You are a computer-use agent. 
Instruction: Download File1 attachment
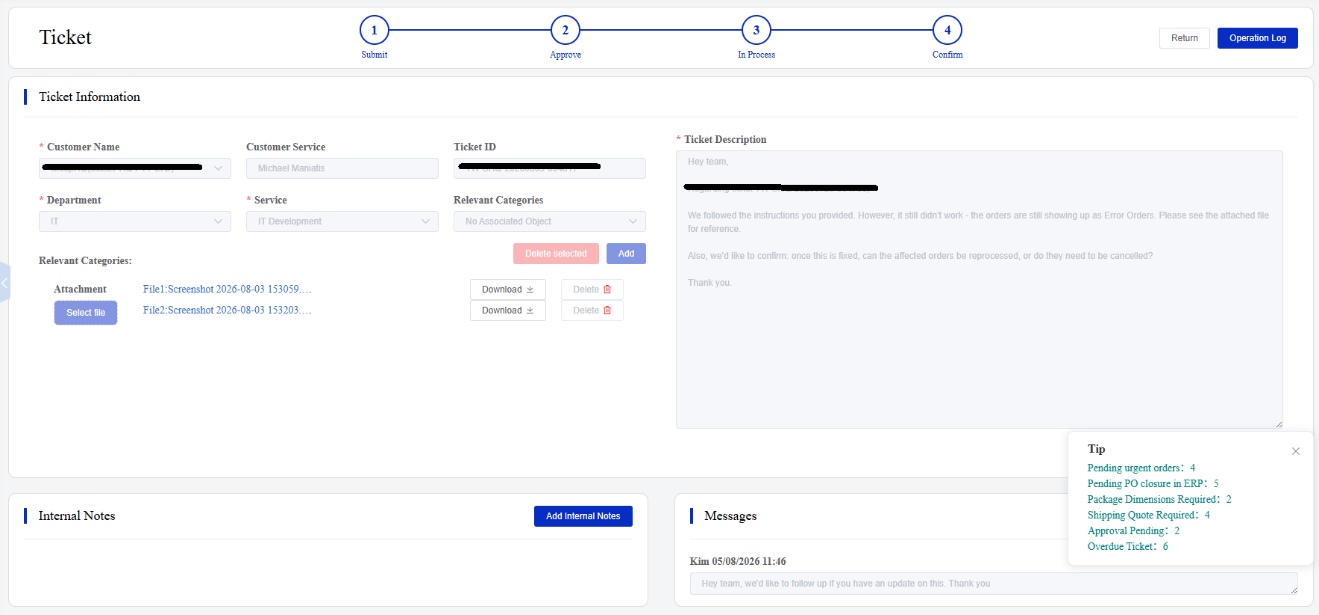(508, 289)
